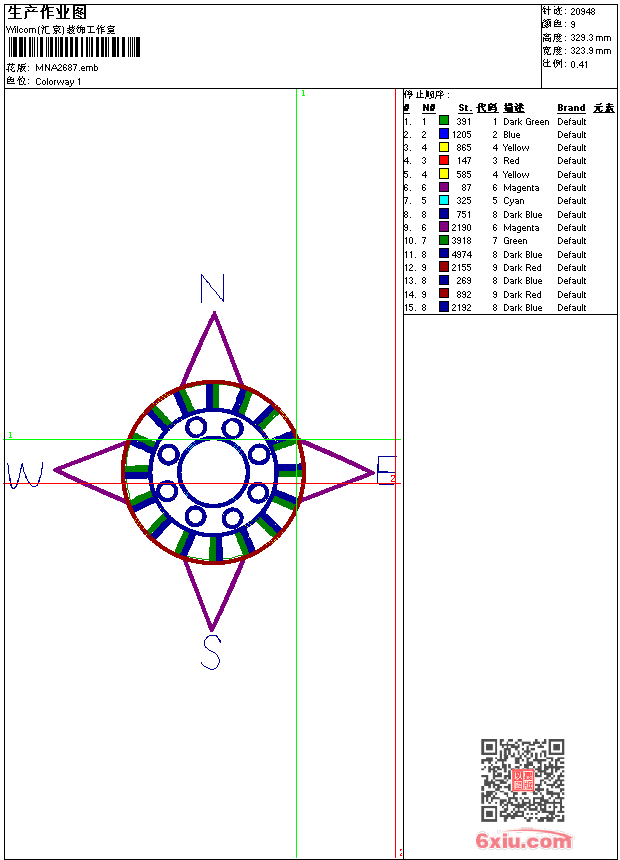Click the Brand column header
Screen dimensions: 620x860
coord(571,108)
